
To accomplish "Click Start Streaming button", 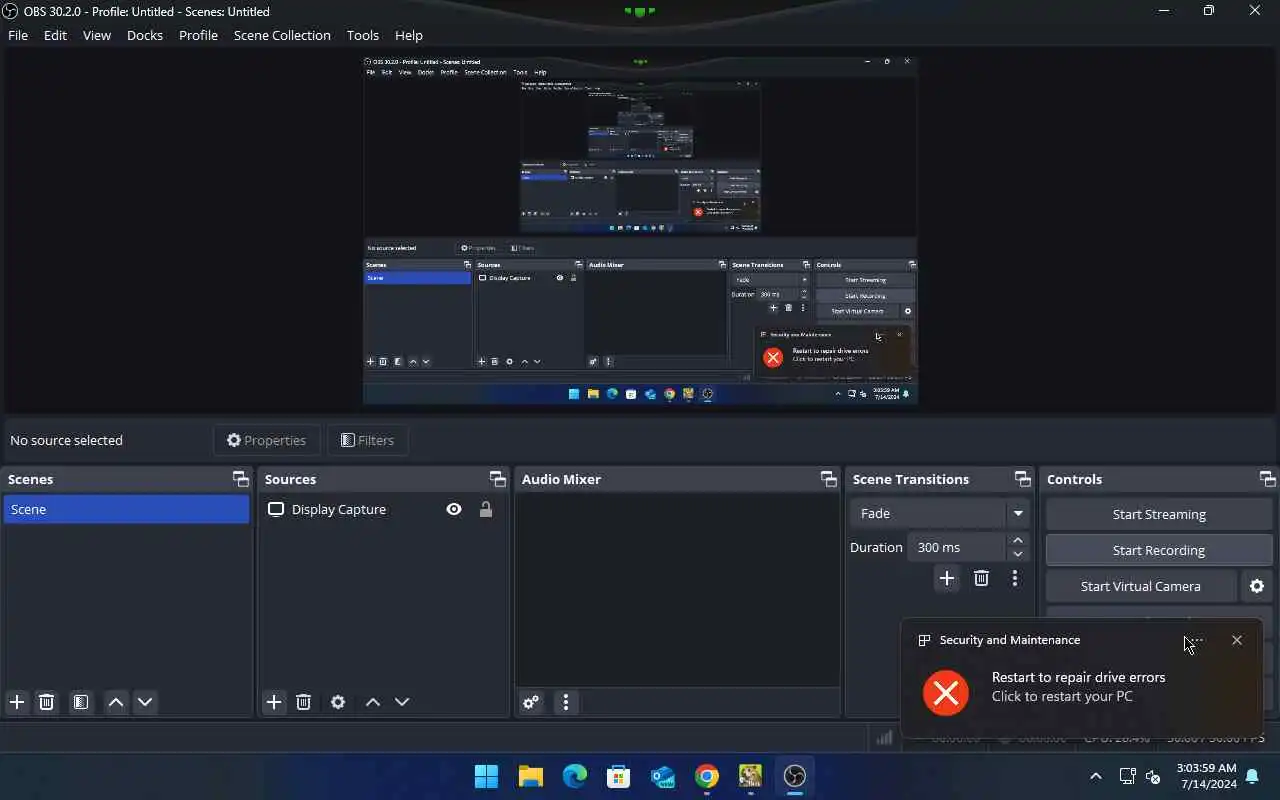I will click(1159, 514).
